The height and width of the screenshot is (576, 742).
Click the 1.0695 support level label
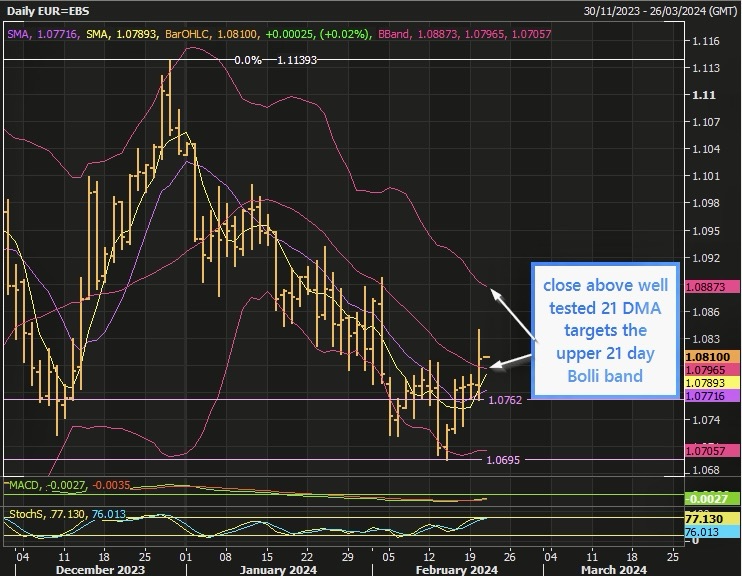click(x=504, y=460)
